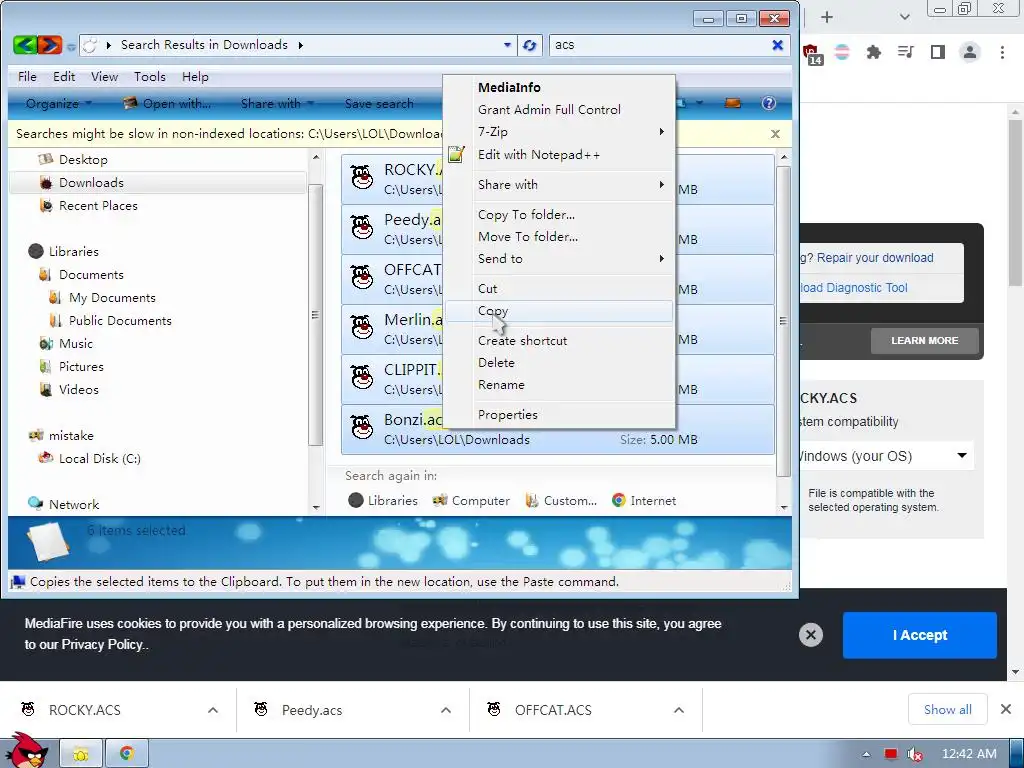Click the orange Forward arrow in Explorer
The image size is (1024, 768).
pos(50,44)
